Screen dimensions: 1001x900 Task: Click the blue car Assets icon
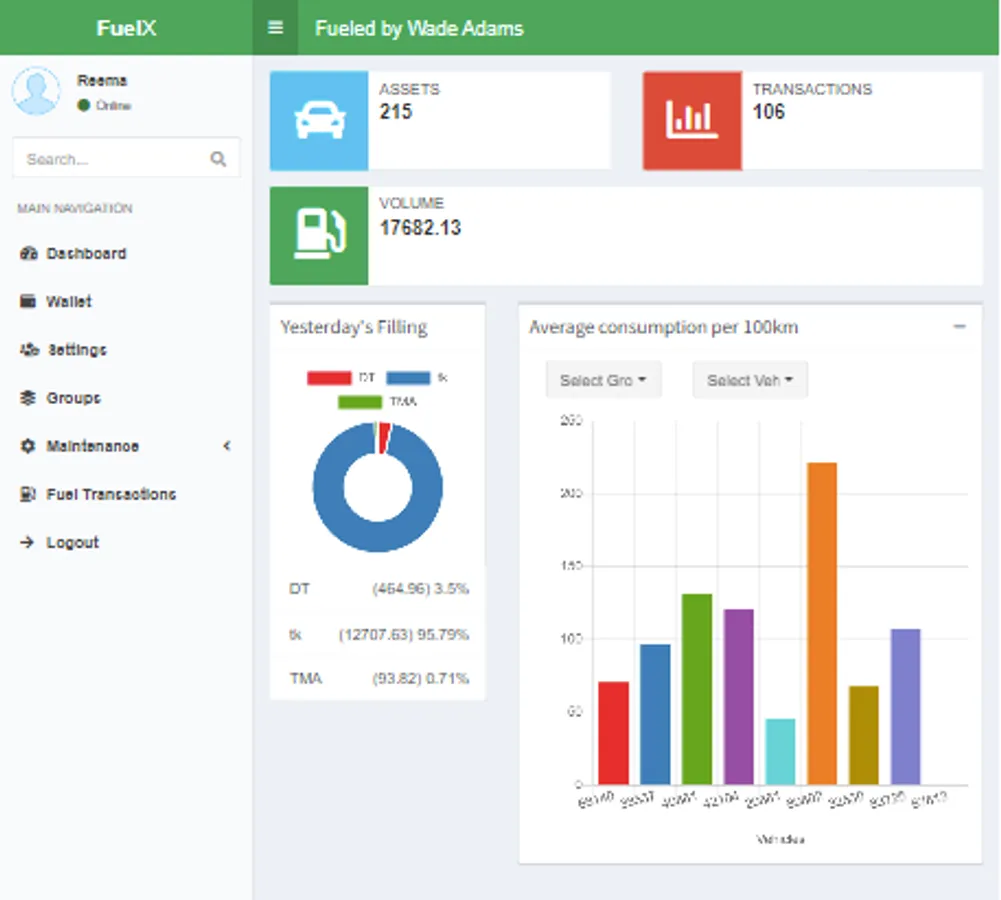[x=319, y=121]
